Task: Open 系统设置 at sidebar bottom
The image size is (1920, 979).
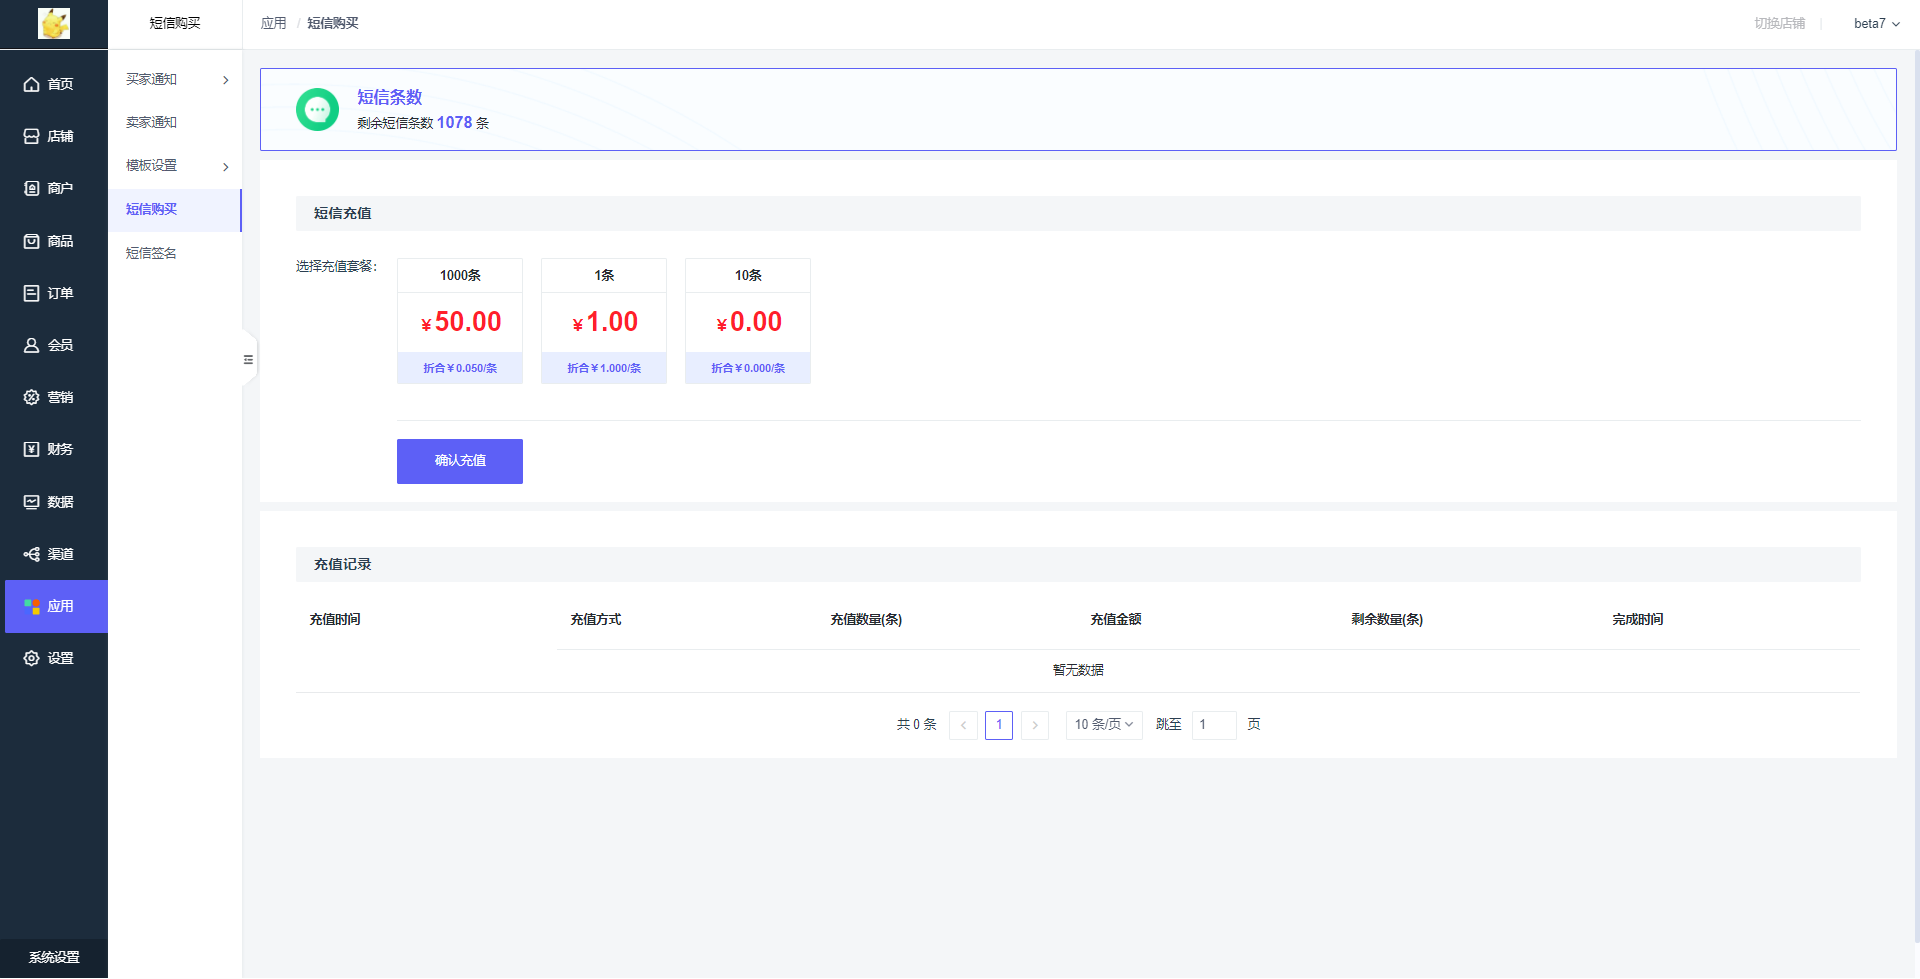Action: [x=54, y=958]
